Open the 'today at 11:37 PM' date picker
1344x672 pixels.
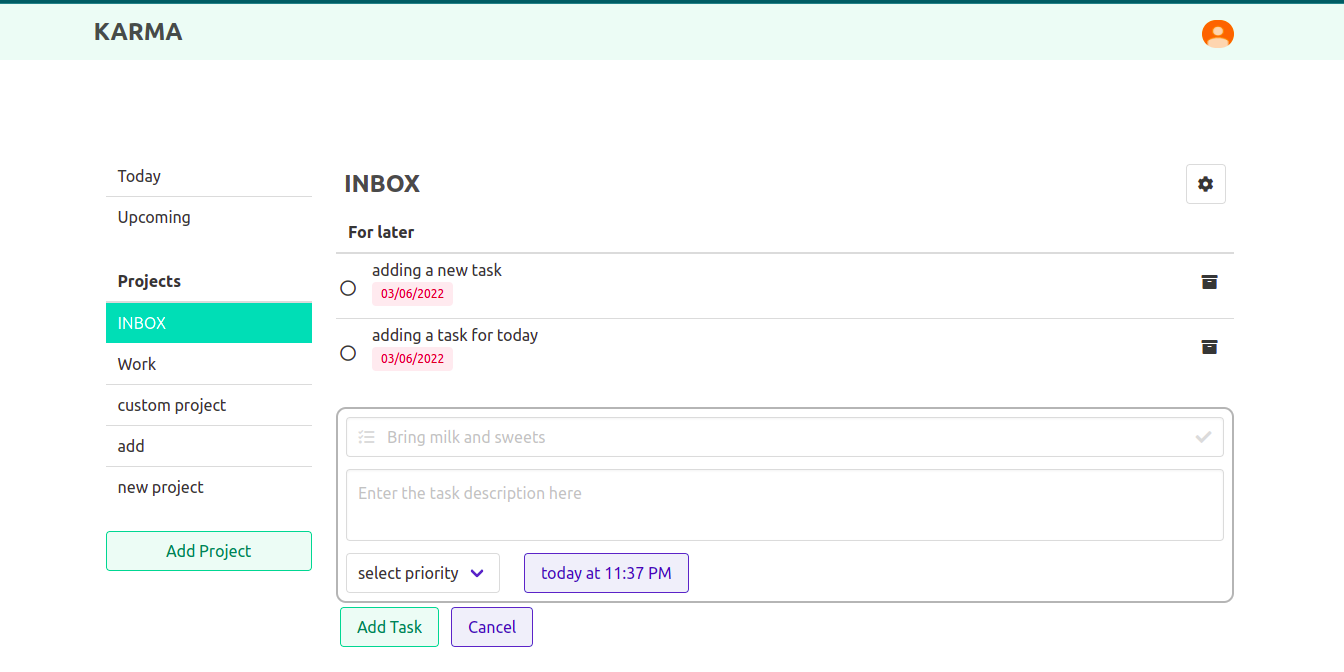click(x=606, y=573)
